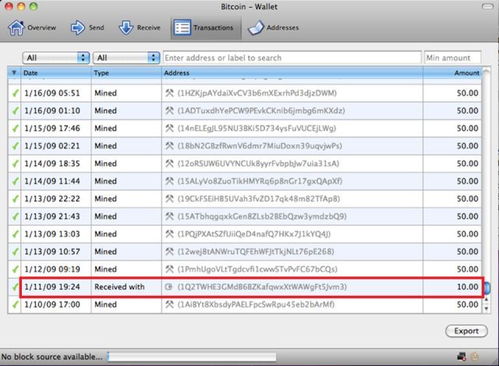The height and width of the screenshot is (366, 499).
Task: Sort by the Date column header
Action: click(56, 73)
